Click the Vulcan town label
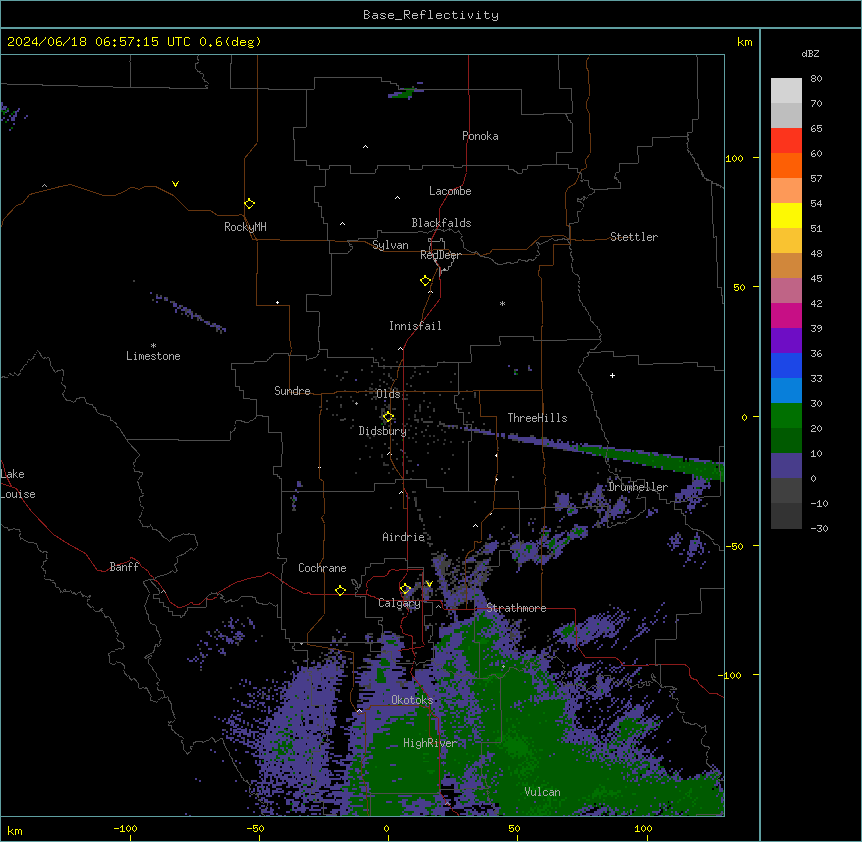 (542, 792)
